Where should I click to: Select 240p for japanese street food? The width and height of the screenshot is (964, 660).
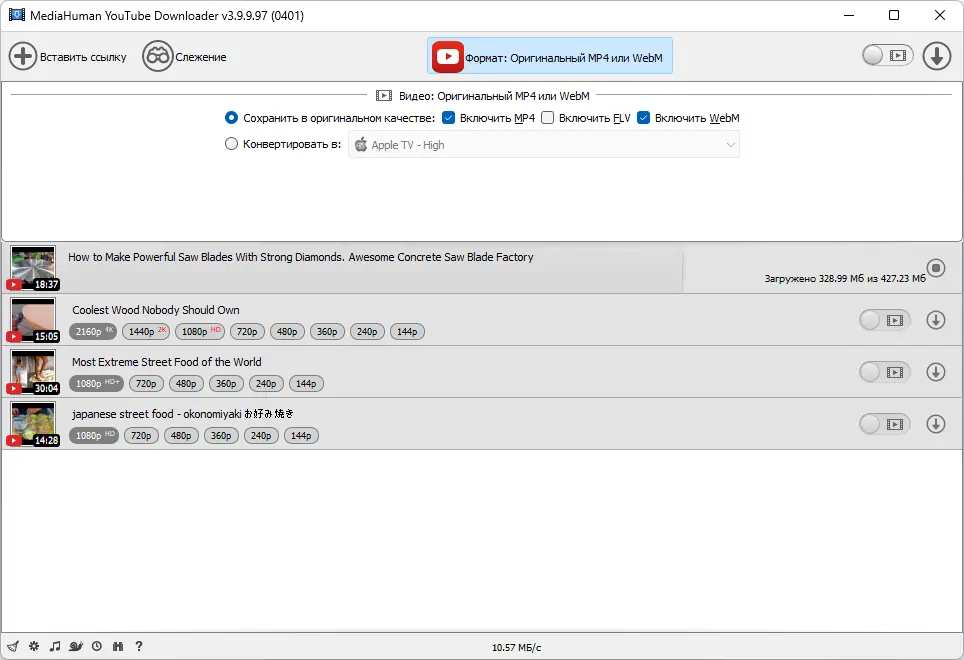261,436
